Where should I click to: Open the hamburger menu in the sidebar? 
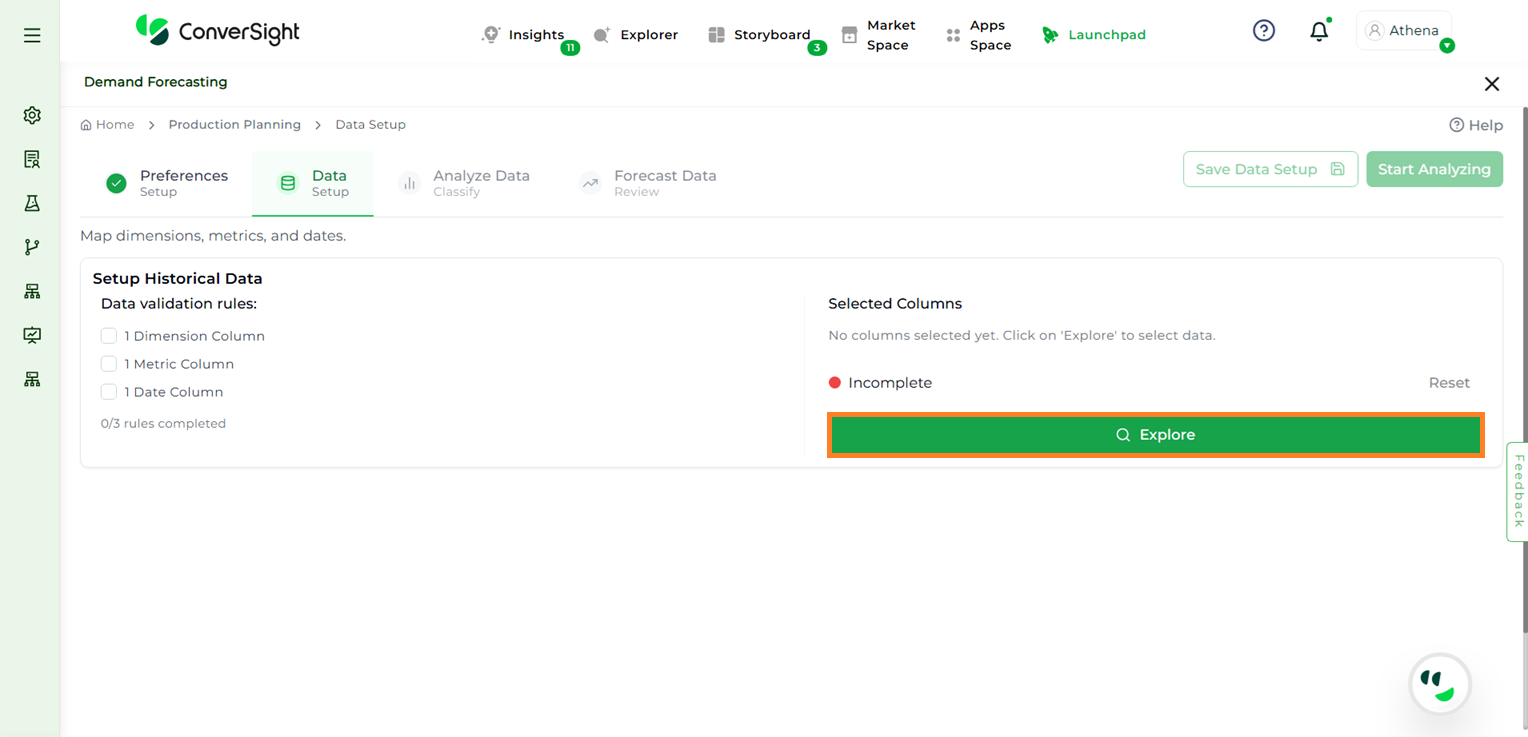(32, 36)
